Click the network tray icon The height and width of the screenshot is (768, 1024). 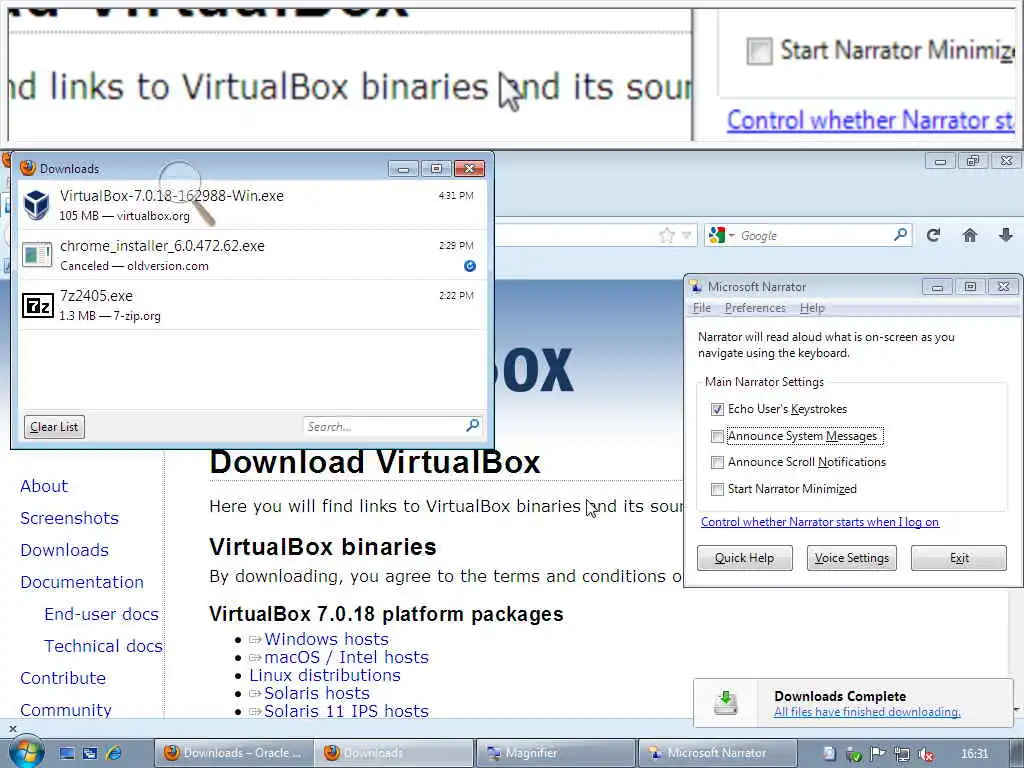click(x=902, y=754)
